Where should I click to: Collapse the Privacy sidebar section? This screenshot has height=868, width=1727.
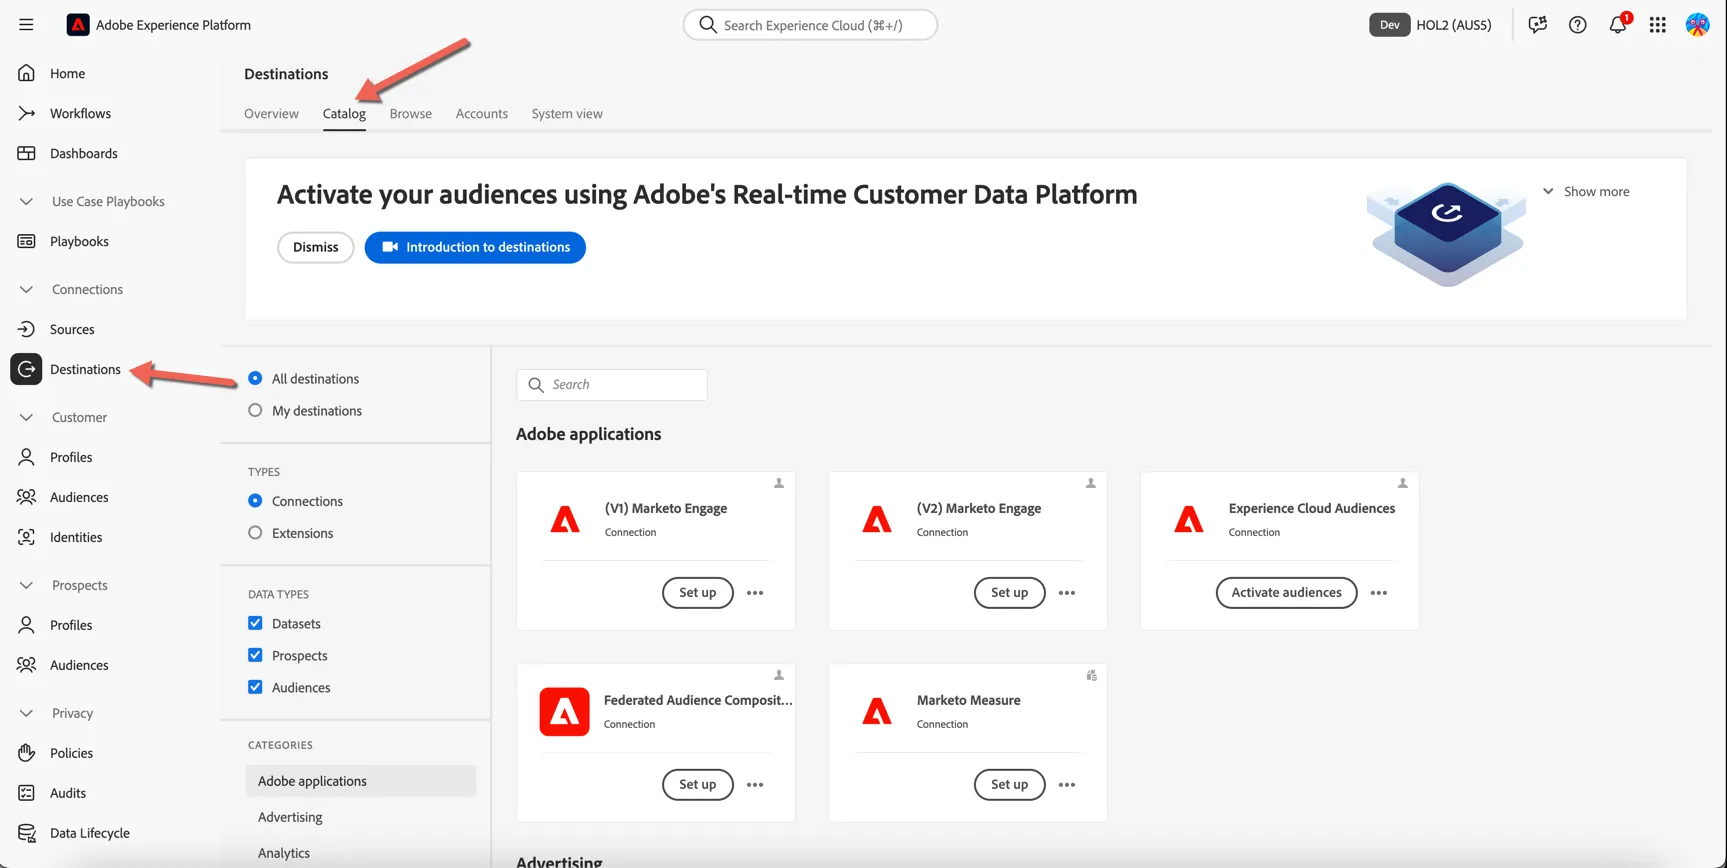click(26, 713)
